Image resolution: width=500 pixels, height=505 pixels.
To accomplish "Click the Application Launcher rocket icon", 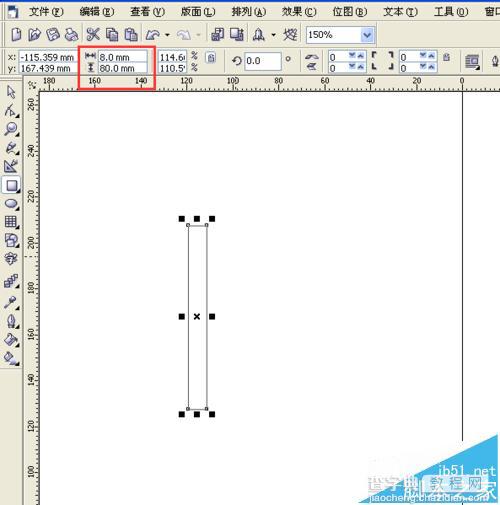I will [259, 34].
